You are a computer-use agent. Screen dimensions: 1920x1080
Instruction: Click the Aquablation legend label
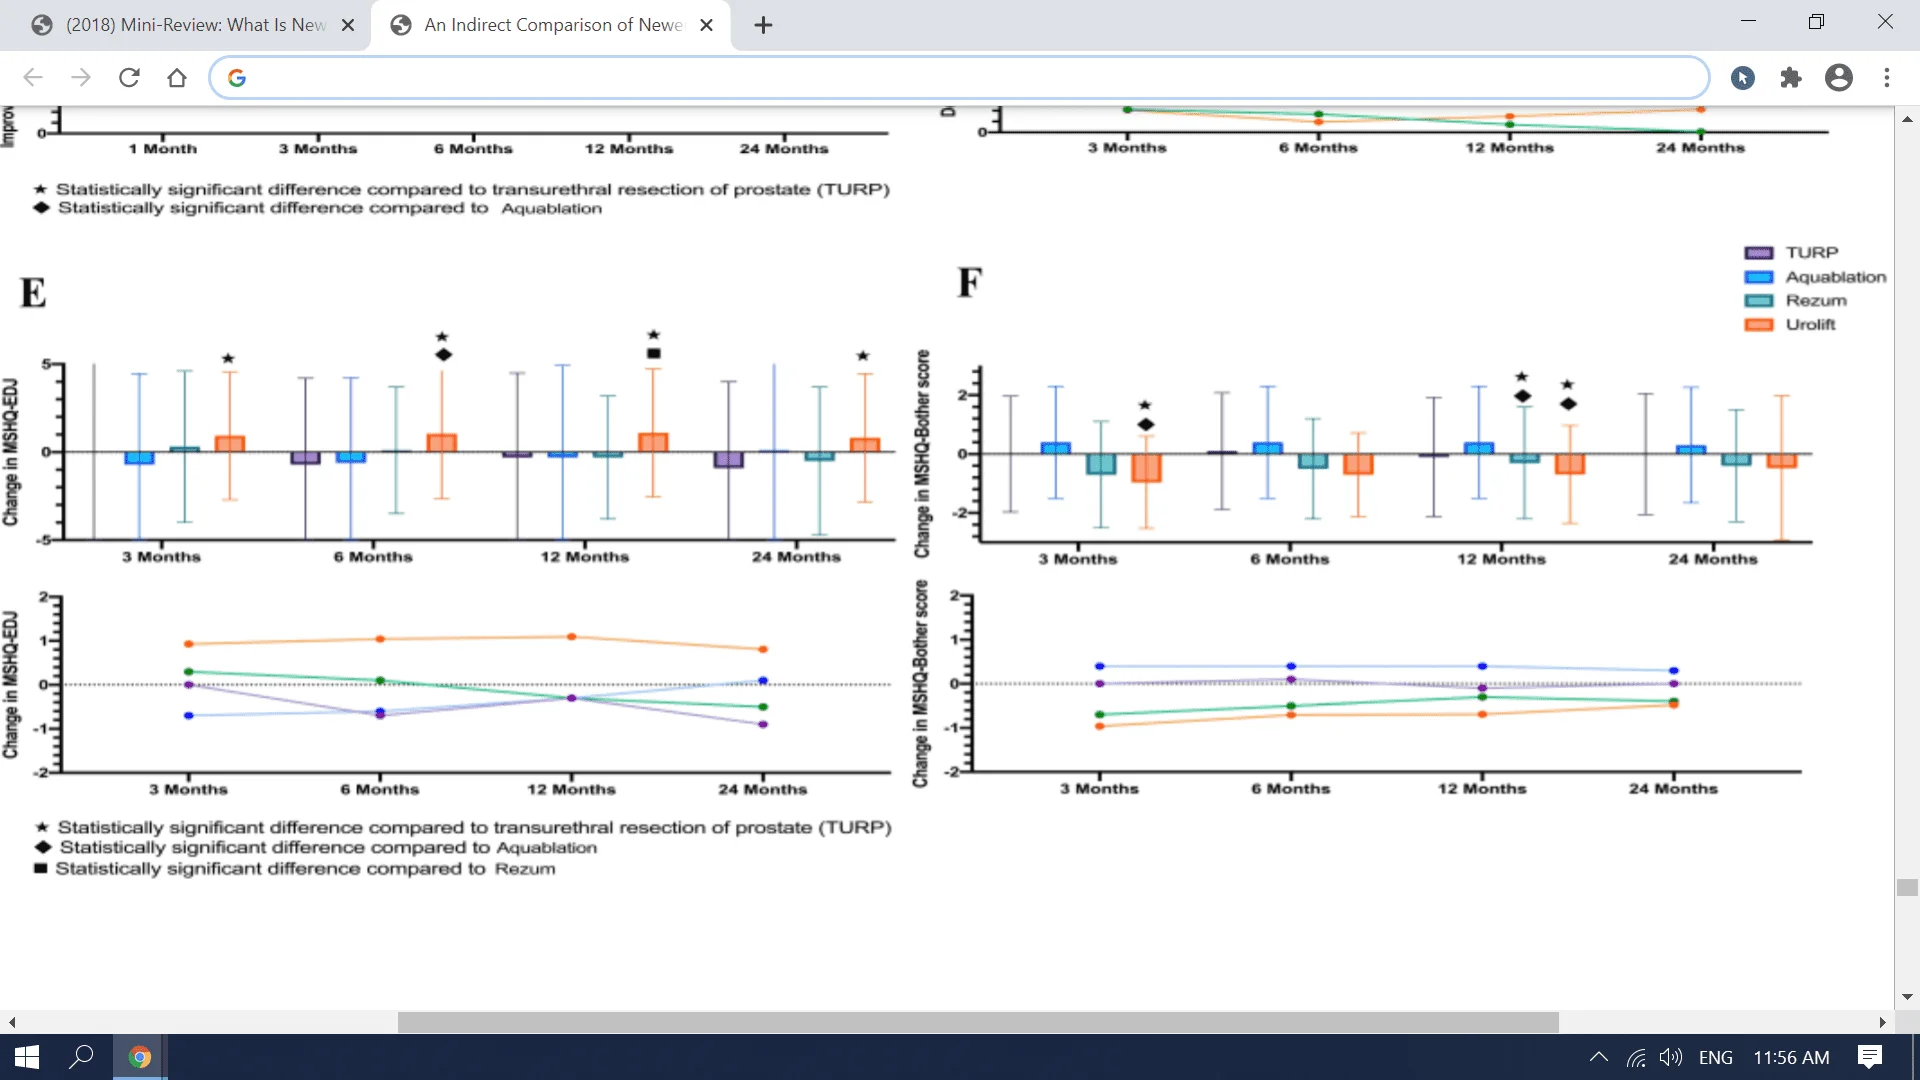(x=1836, y=277)
